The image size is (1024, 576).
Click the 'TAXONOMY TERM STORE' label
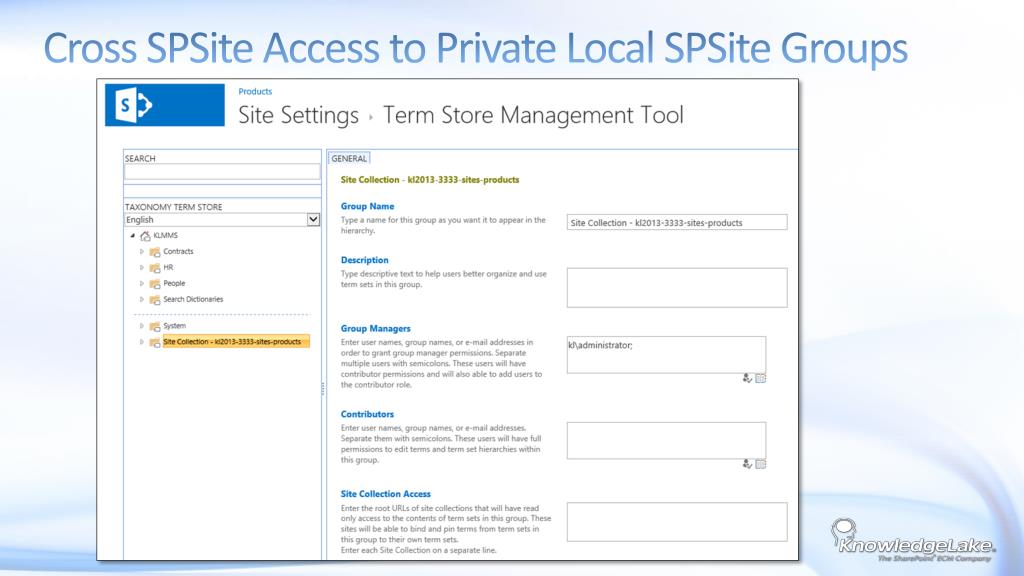pos(174,207)
